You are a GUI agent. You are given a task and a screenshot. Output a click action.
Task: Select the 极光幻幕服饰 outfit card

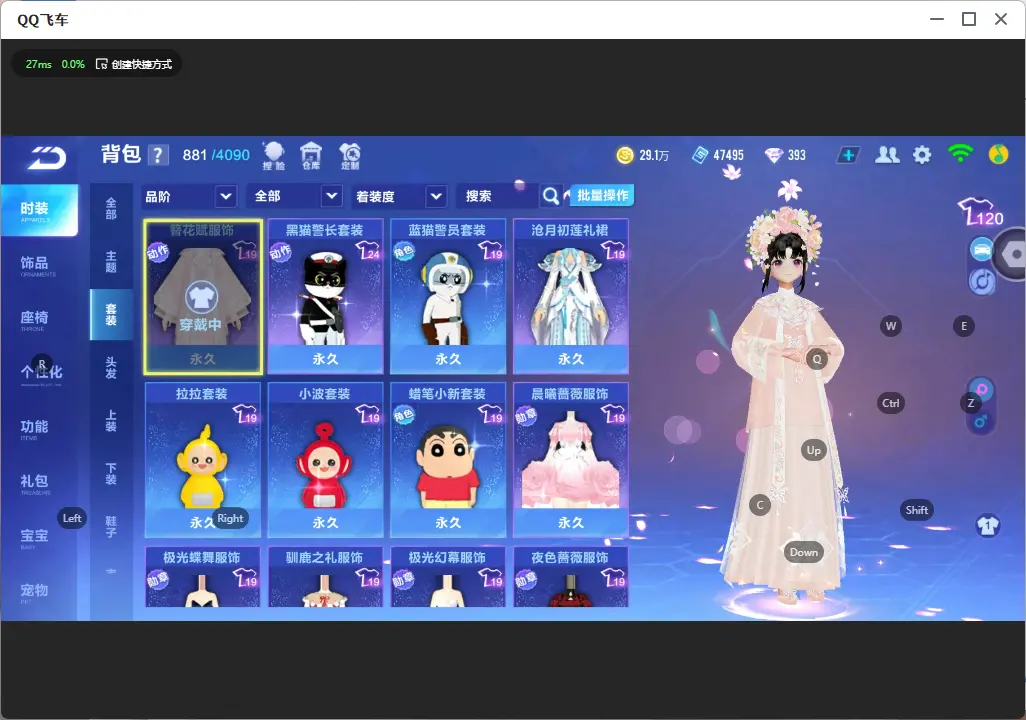448,577
